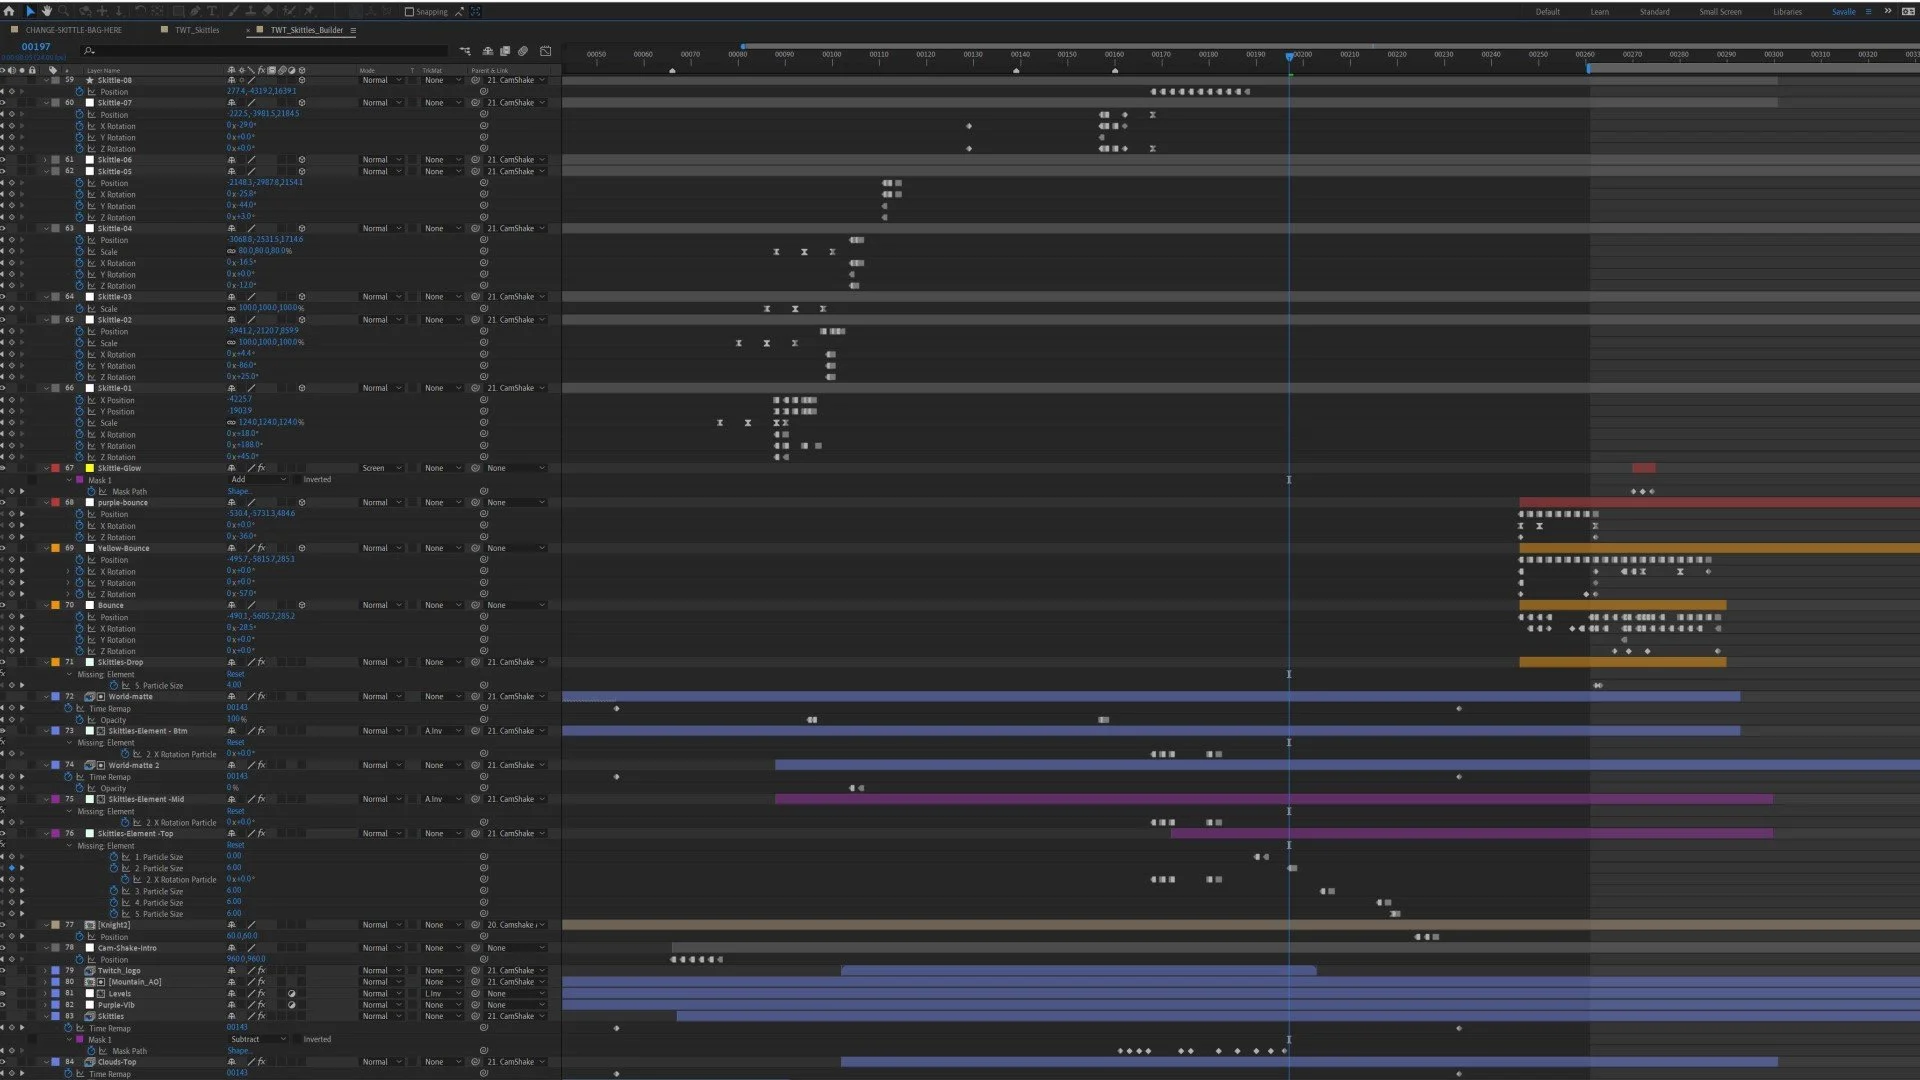Click the Home icon
Viewport: 1920px width, 1080px height.
[x=9, y=11]
